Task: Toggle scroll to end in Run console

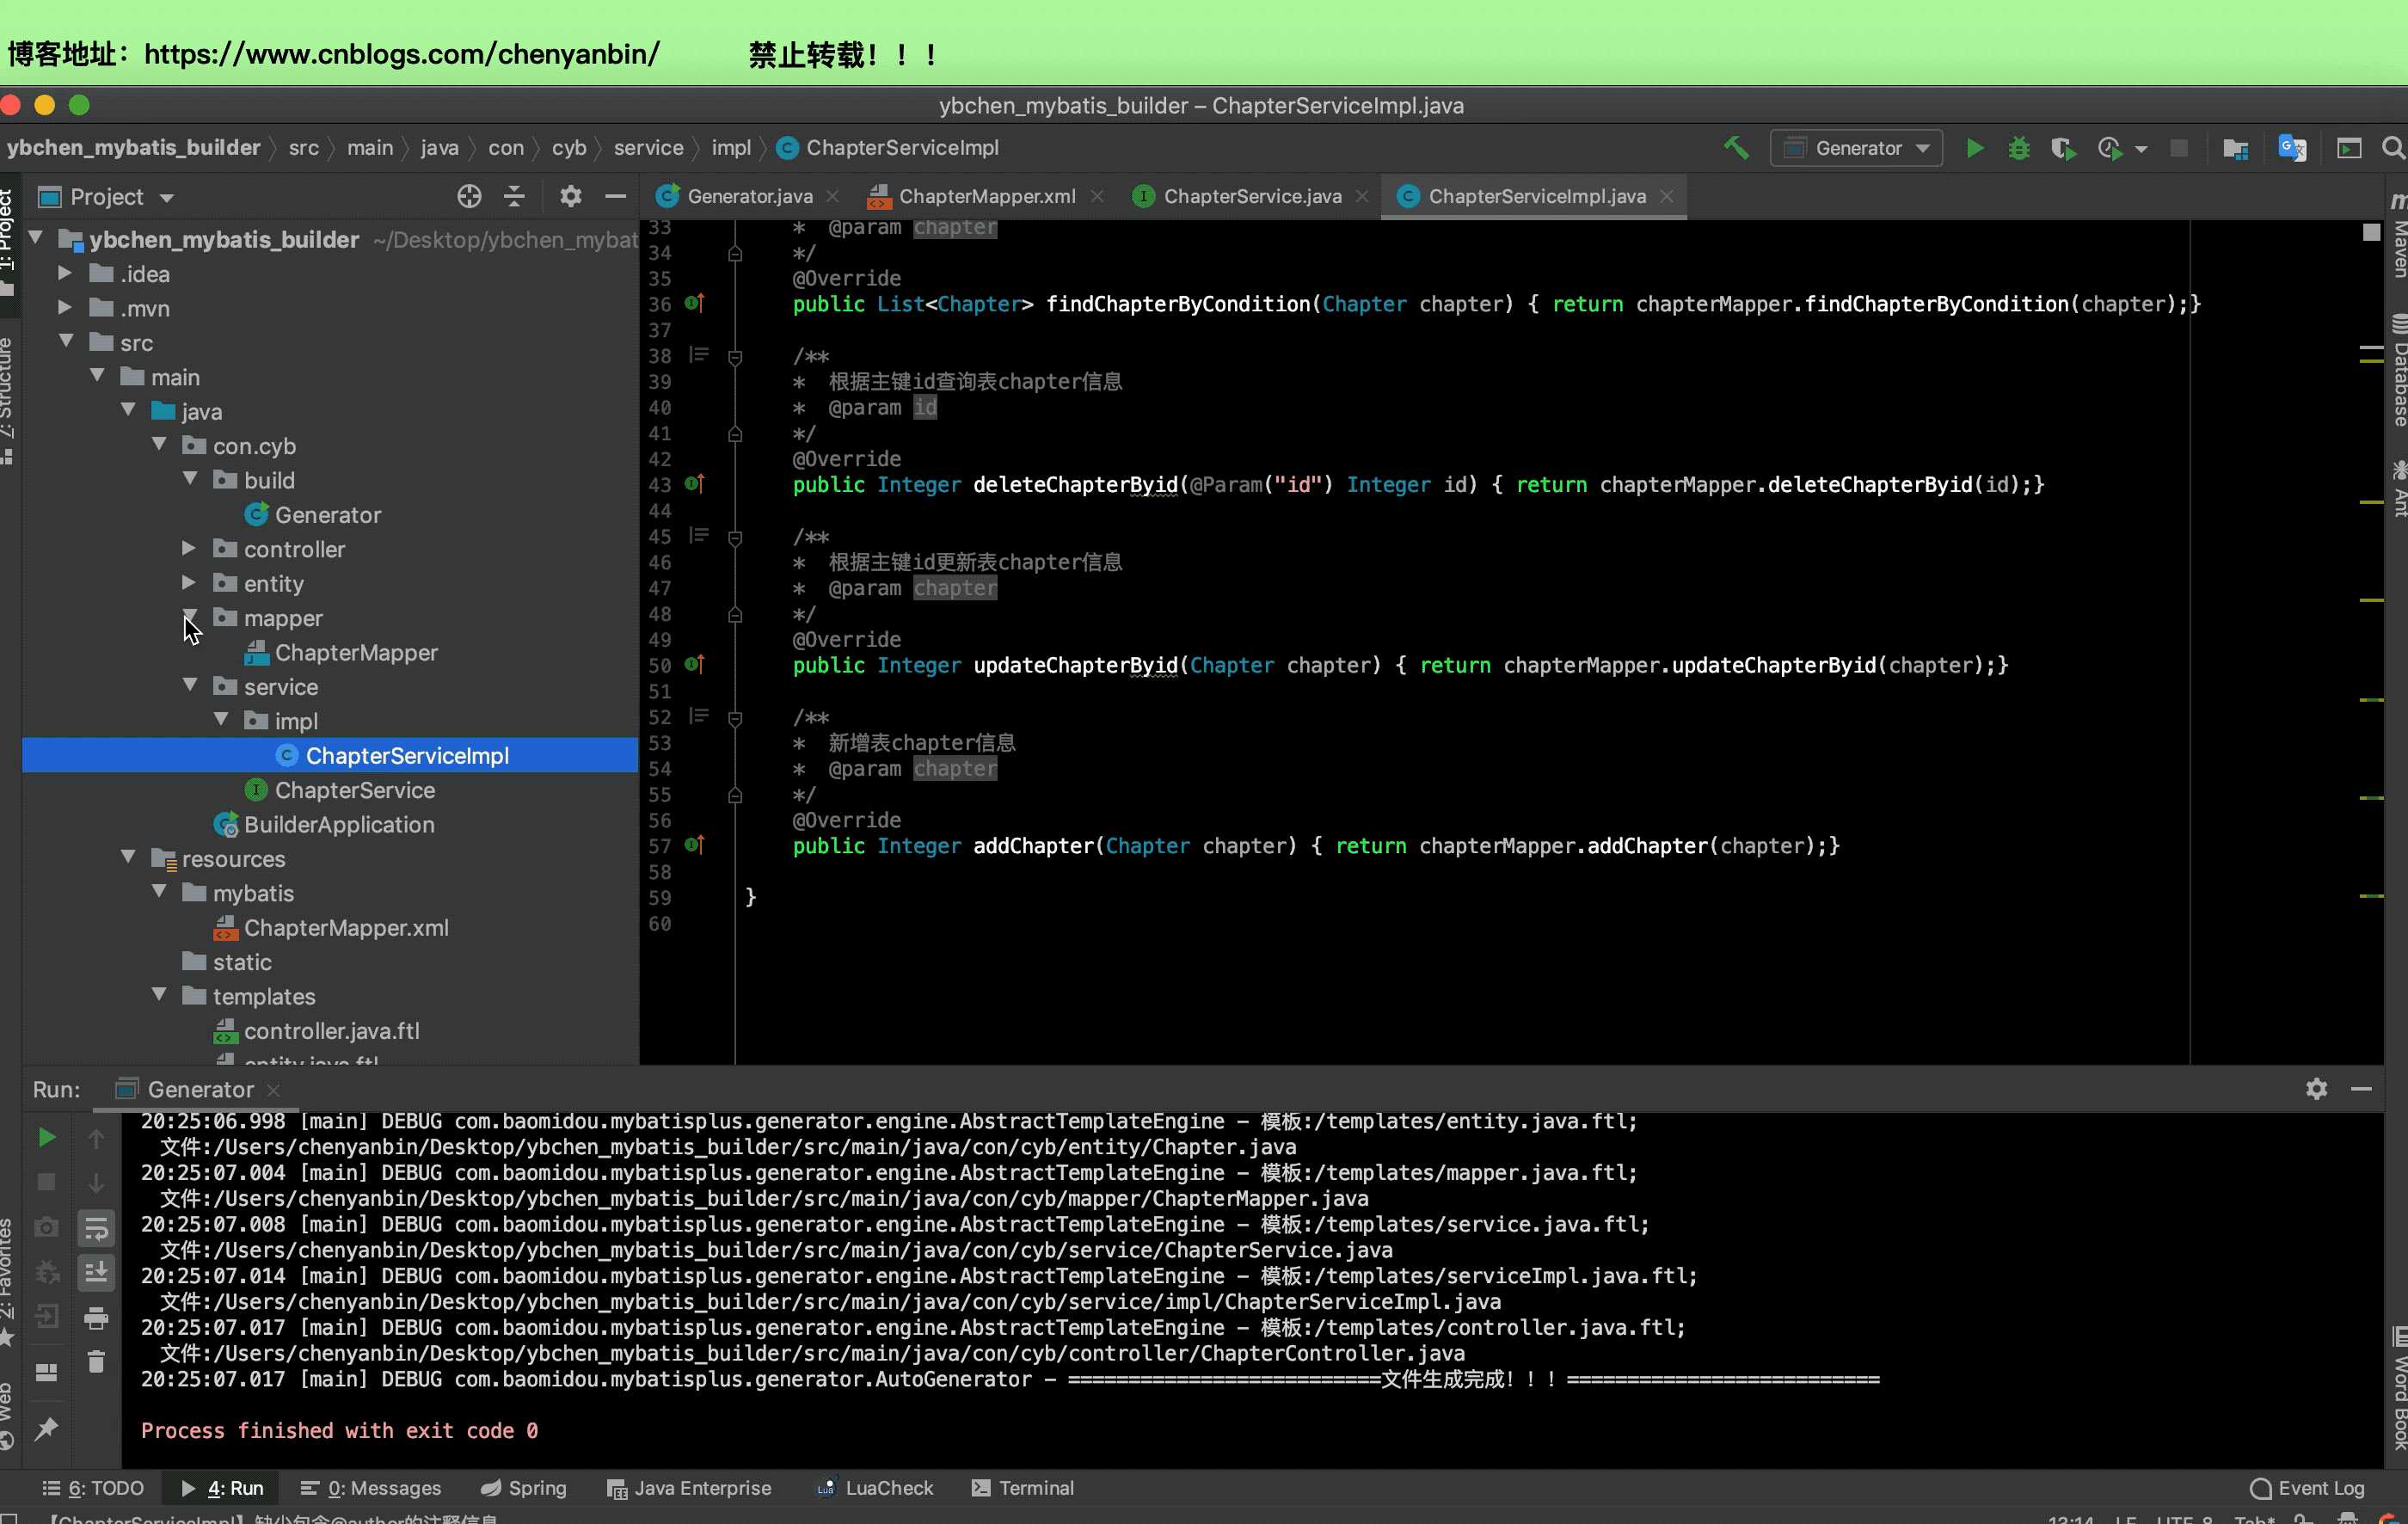Action: pos(96,1272)
